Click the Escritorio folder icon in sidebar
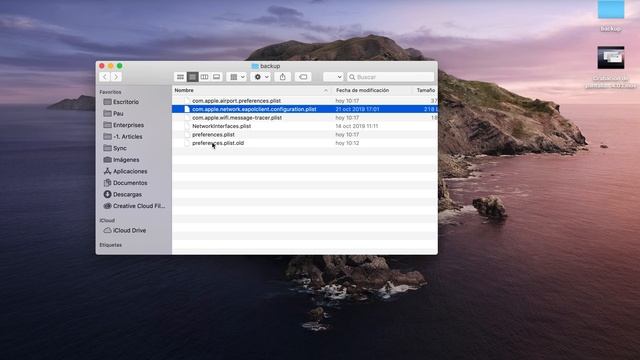Image resolution: width=640 pixels, height=360 pixels. (107, 102)
